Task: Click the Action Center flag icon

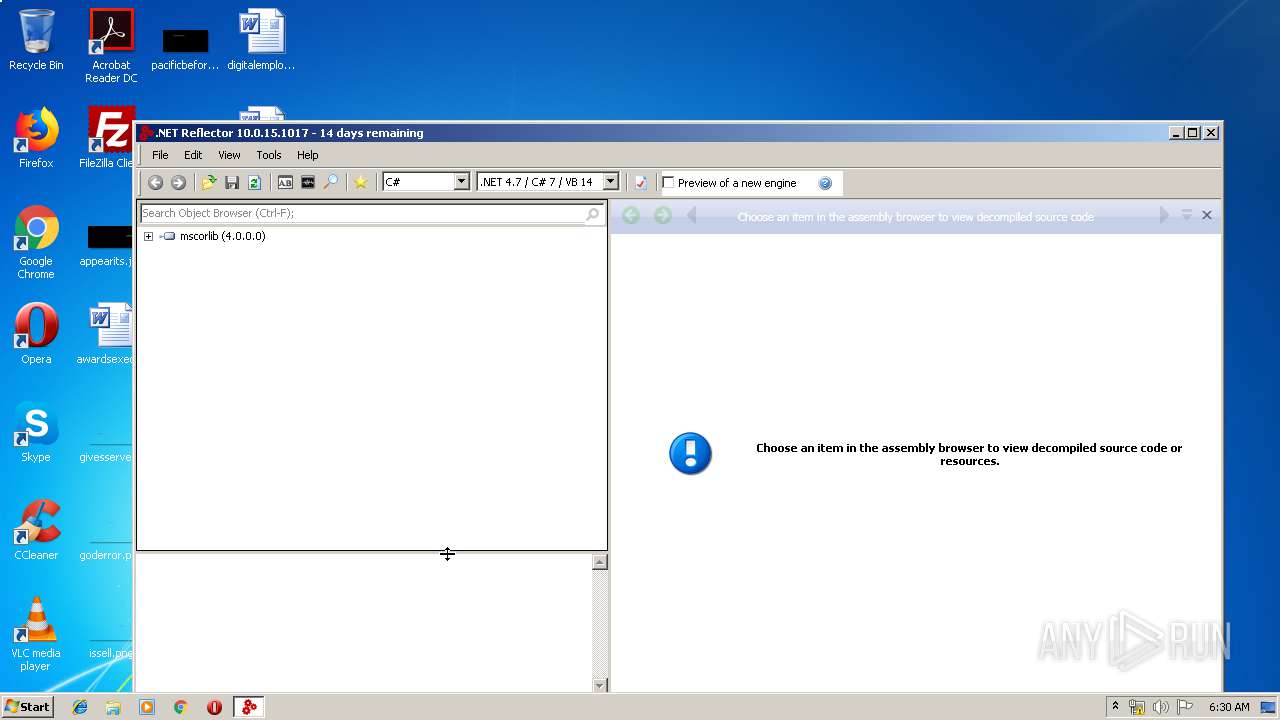Action: tap(1185, 707)
